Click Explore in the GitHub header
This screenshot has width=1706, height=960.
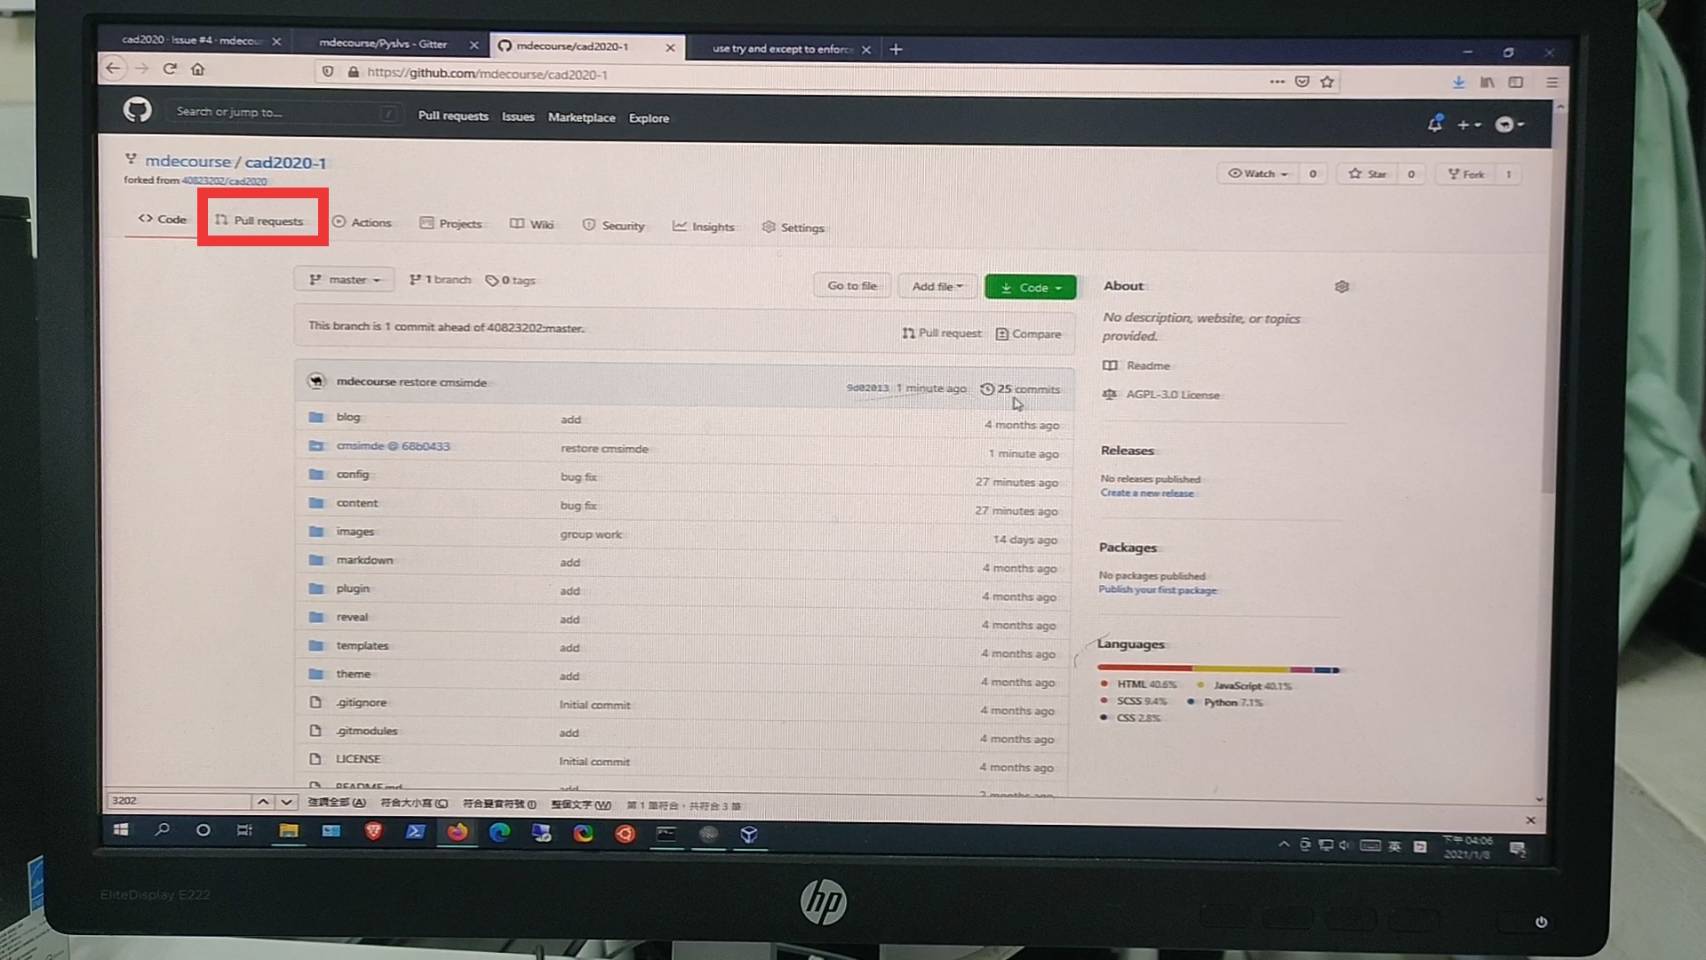(x=649, y=118)
